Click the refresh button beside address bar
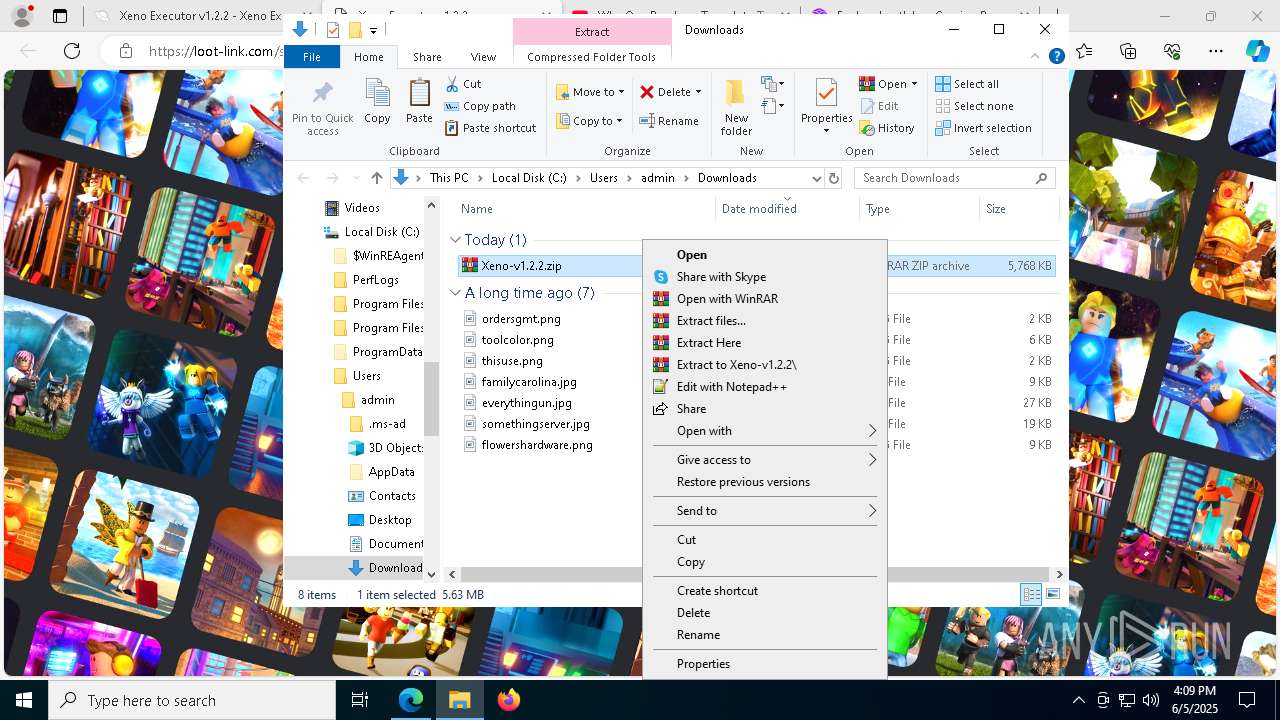Screen dimensions: 1280x720 pyautogui.click(x=833, y=178)
